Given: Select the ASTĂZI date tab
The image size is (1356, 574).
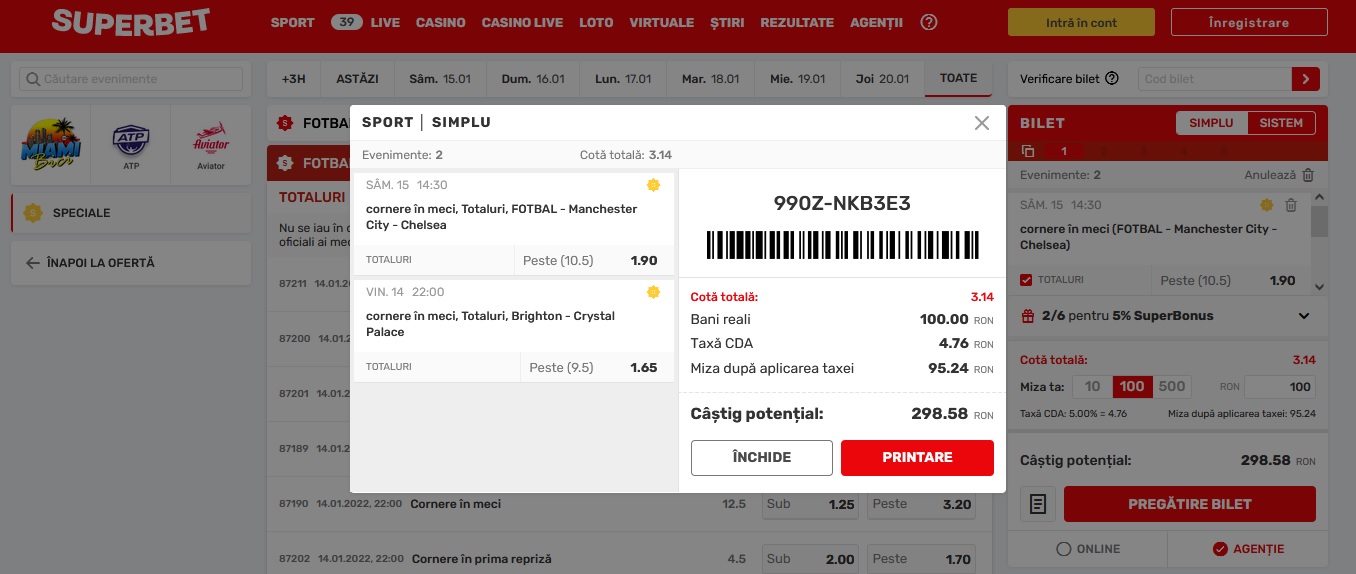Looking at the screenshot, I should point(358,78).
